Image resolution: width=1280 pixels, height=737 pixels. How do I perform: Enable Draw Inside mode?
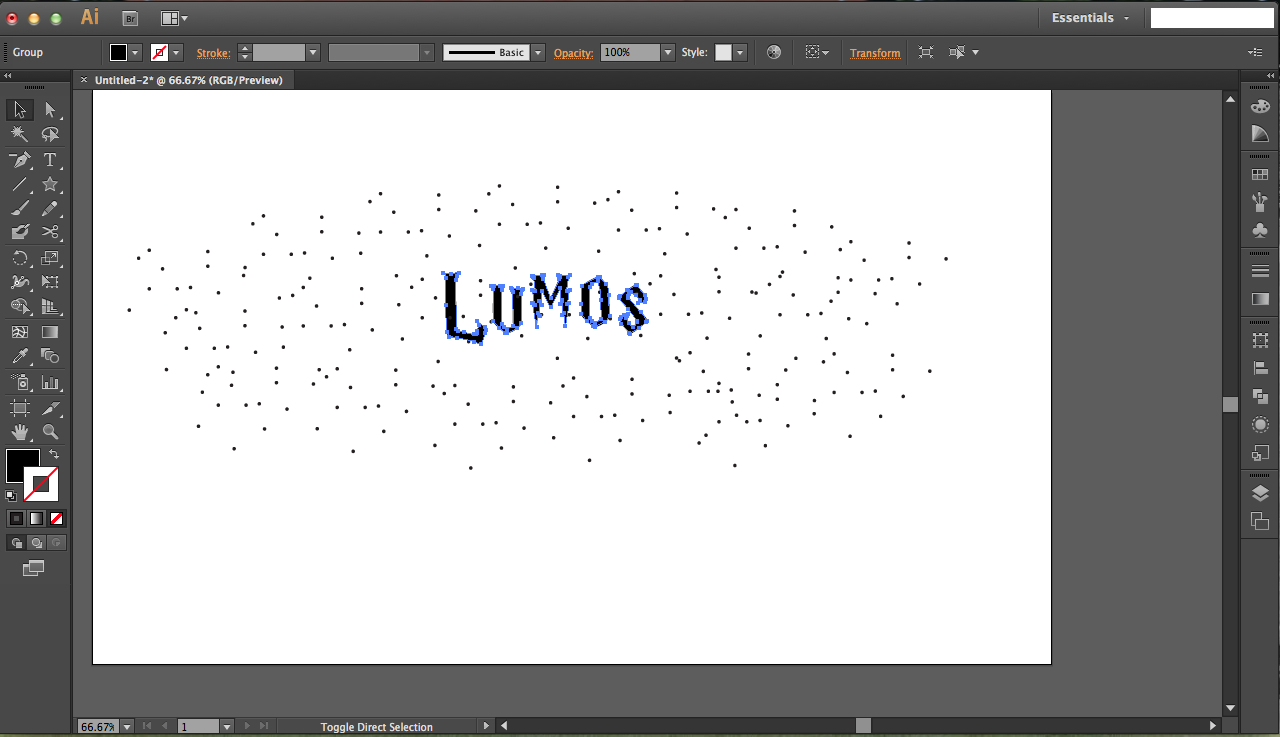(x=56, y=543)
